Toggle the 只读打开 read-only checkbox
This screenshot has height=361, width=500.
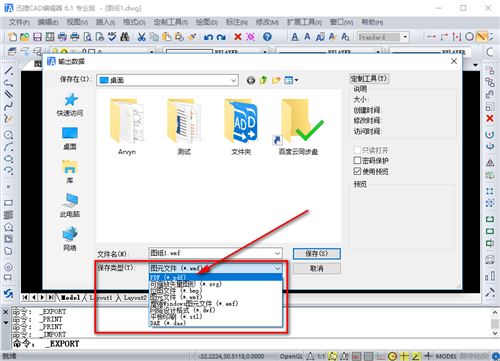(x=357, y=150)
